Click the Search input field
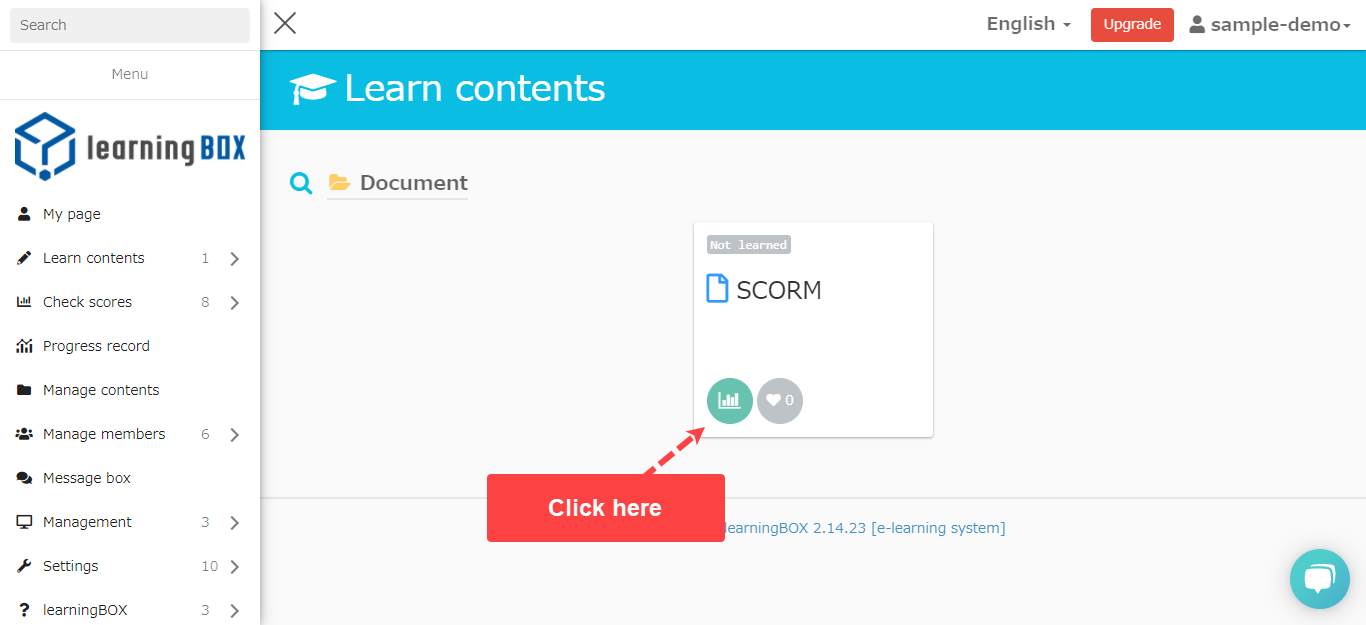The height and width of the screenshot is (625, 1366). 130,25
